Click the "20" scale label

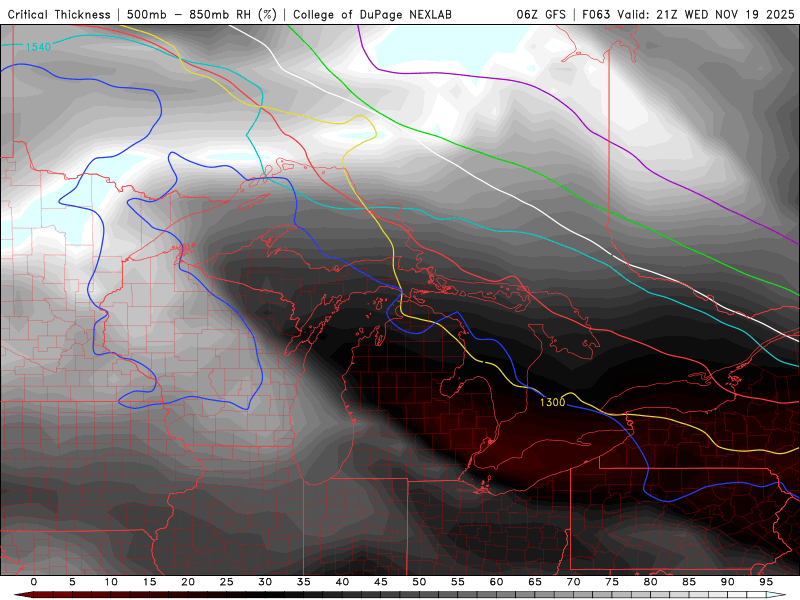(x=188, y=582)
